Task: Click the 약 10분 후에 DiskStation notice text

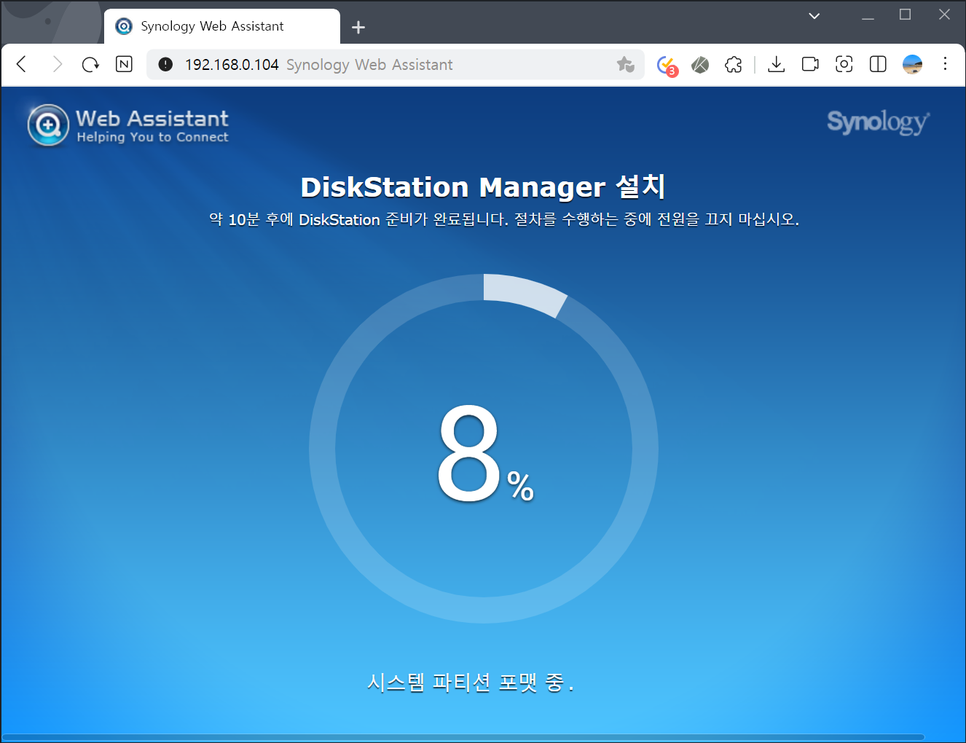Action: [504, 219]
